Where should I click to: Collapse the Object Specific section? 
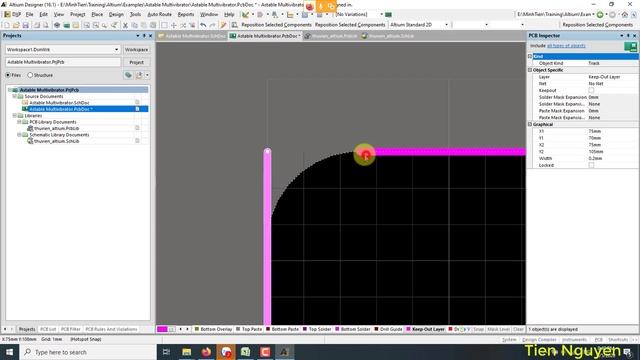[530, 70]
